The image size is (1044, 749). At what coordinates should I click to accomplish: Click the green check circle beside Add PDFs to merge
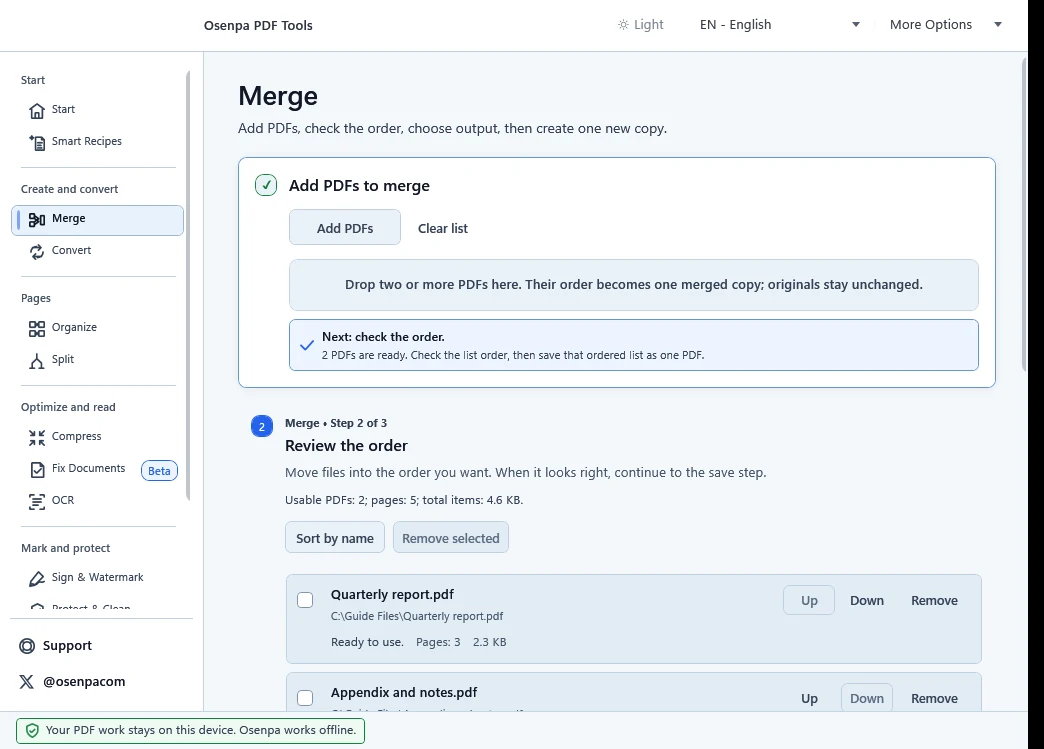click(266, 185)
